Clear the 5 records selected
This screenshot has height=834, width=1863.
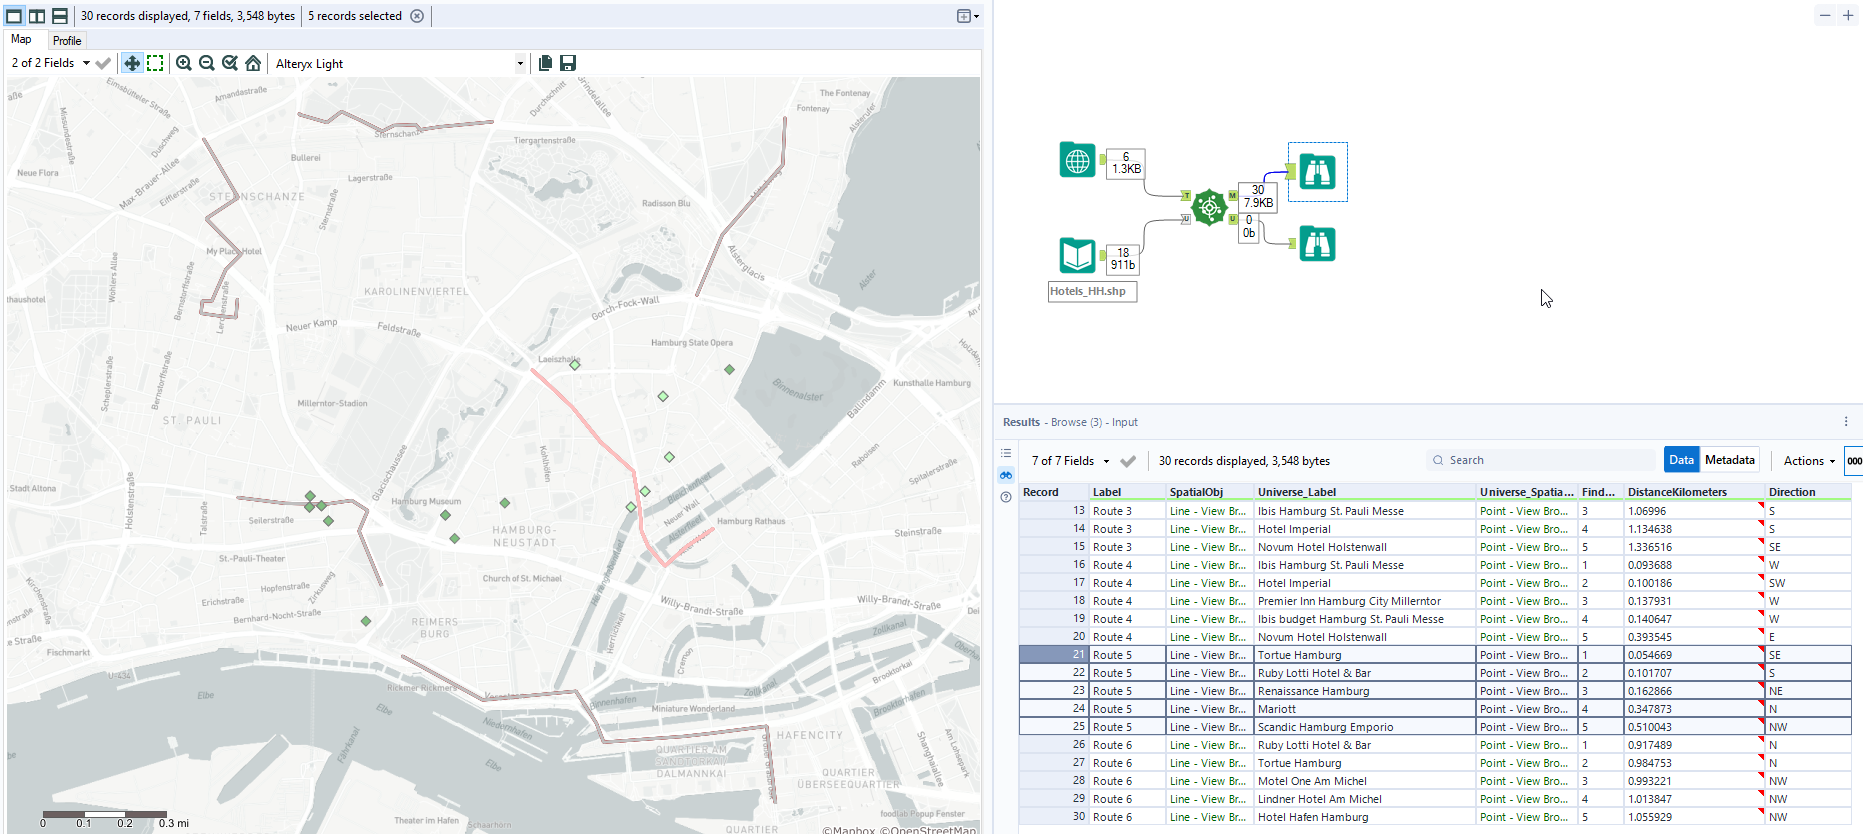coord(417,16)
